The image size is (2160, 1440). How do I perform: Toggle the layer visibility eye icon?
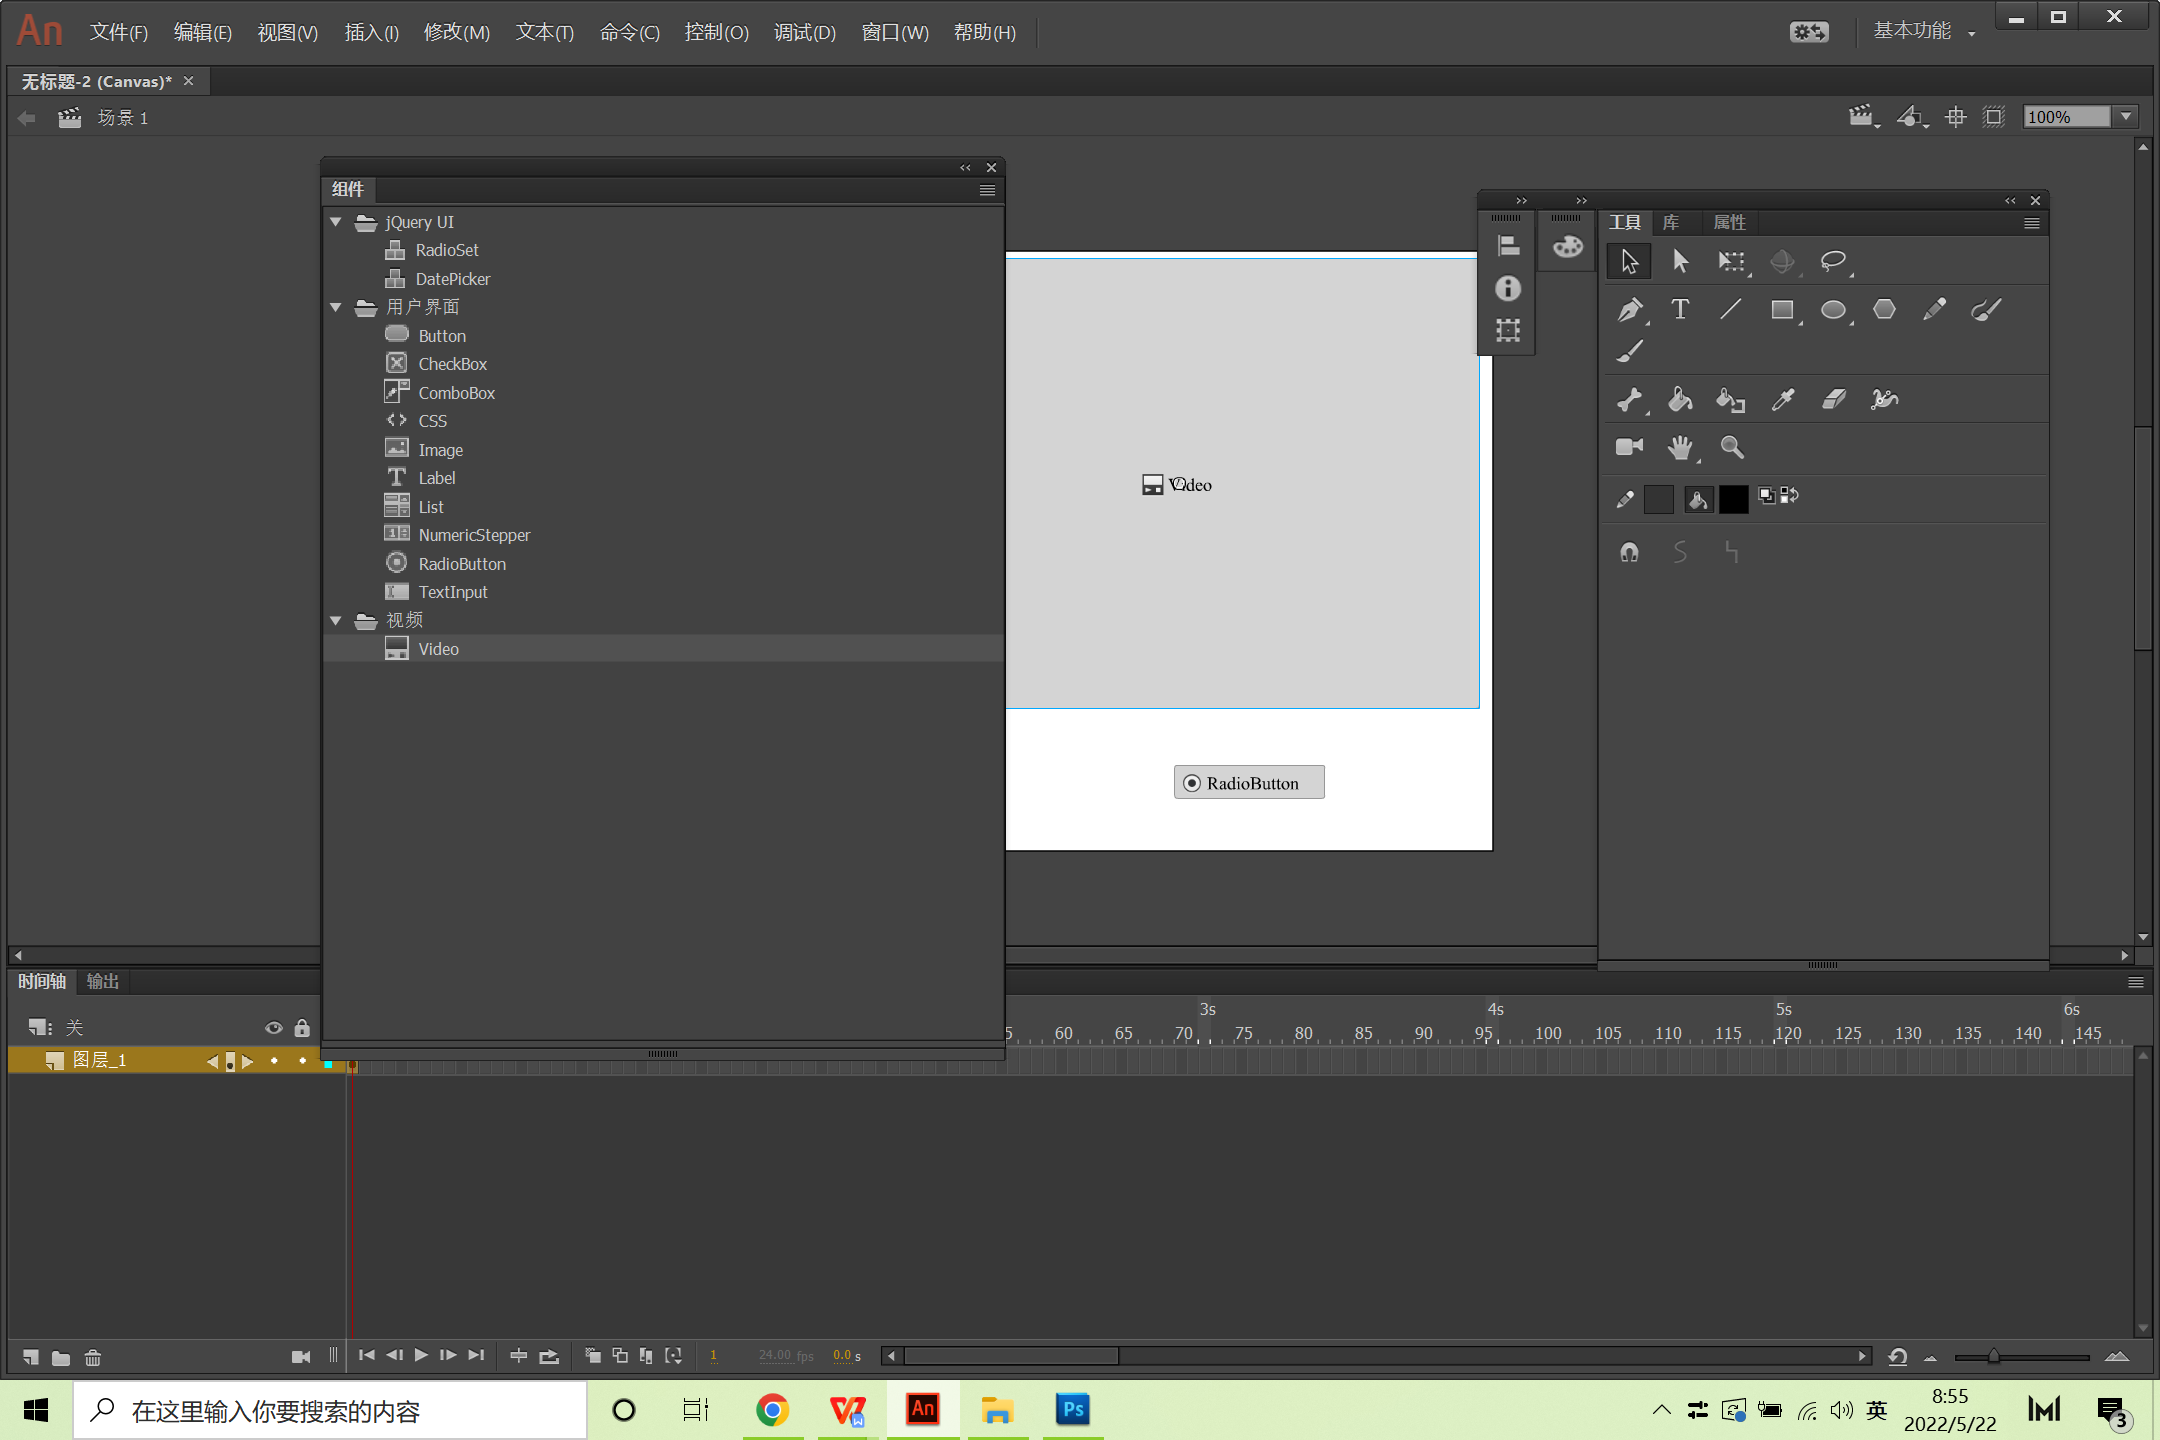click(273, 1028)
